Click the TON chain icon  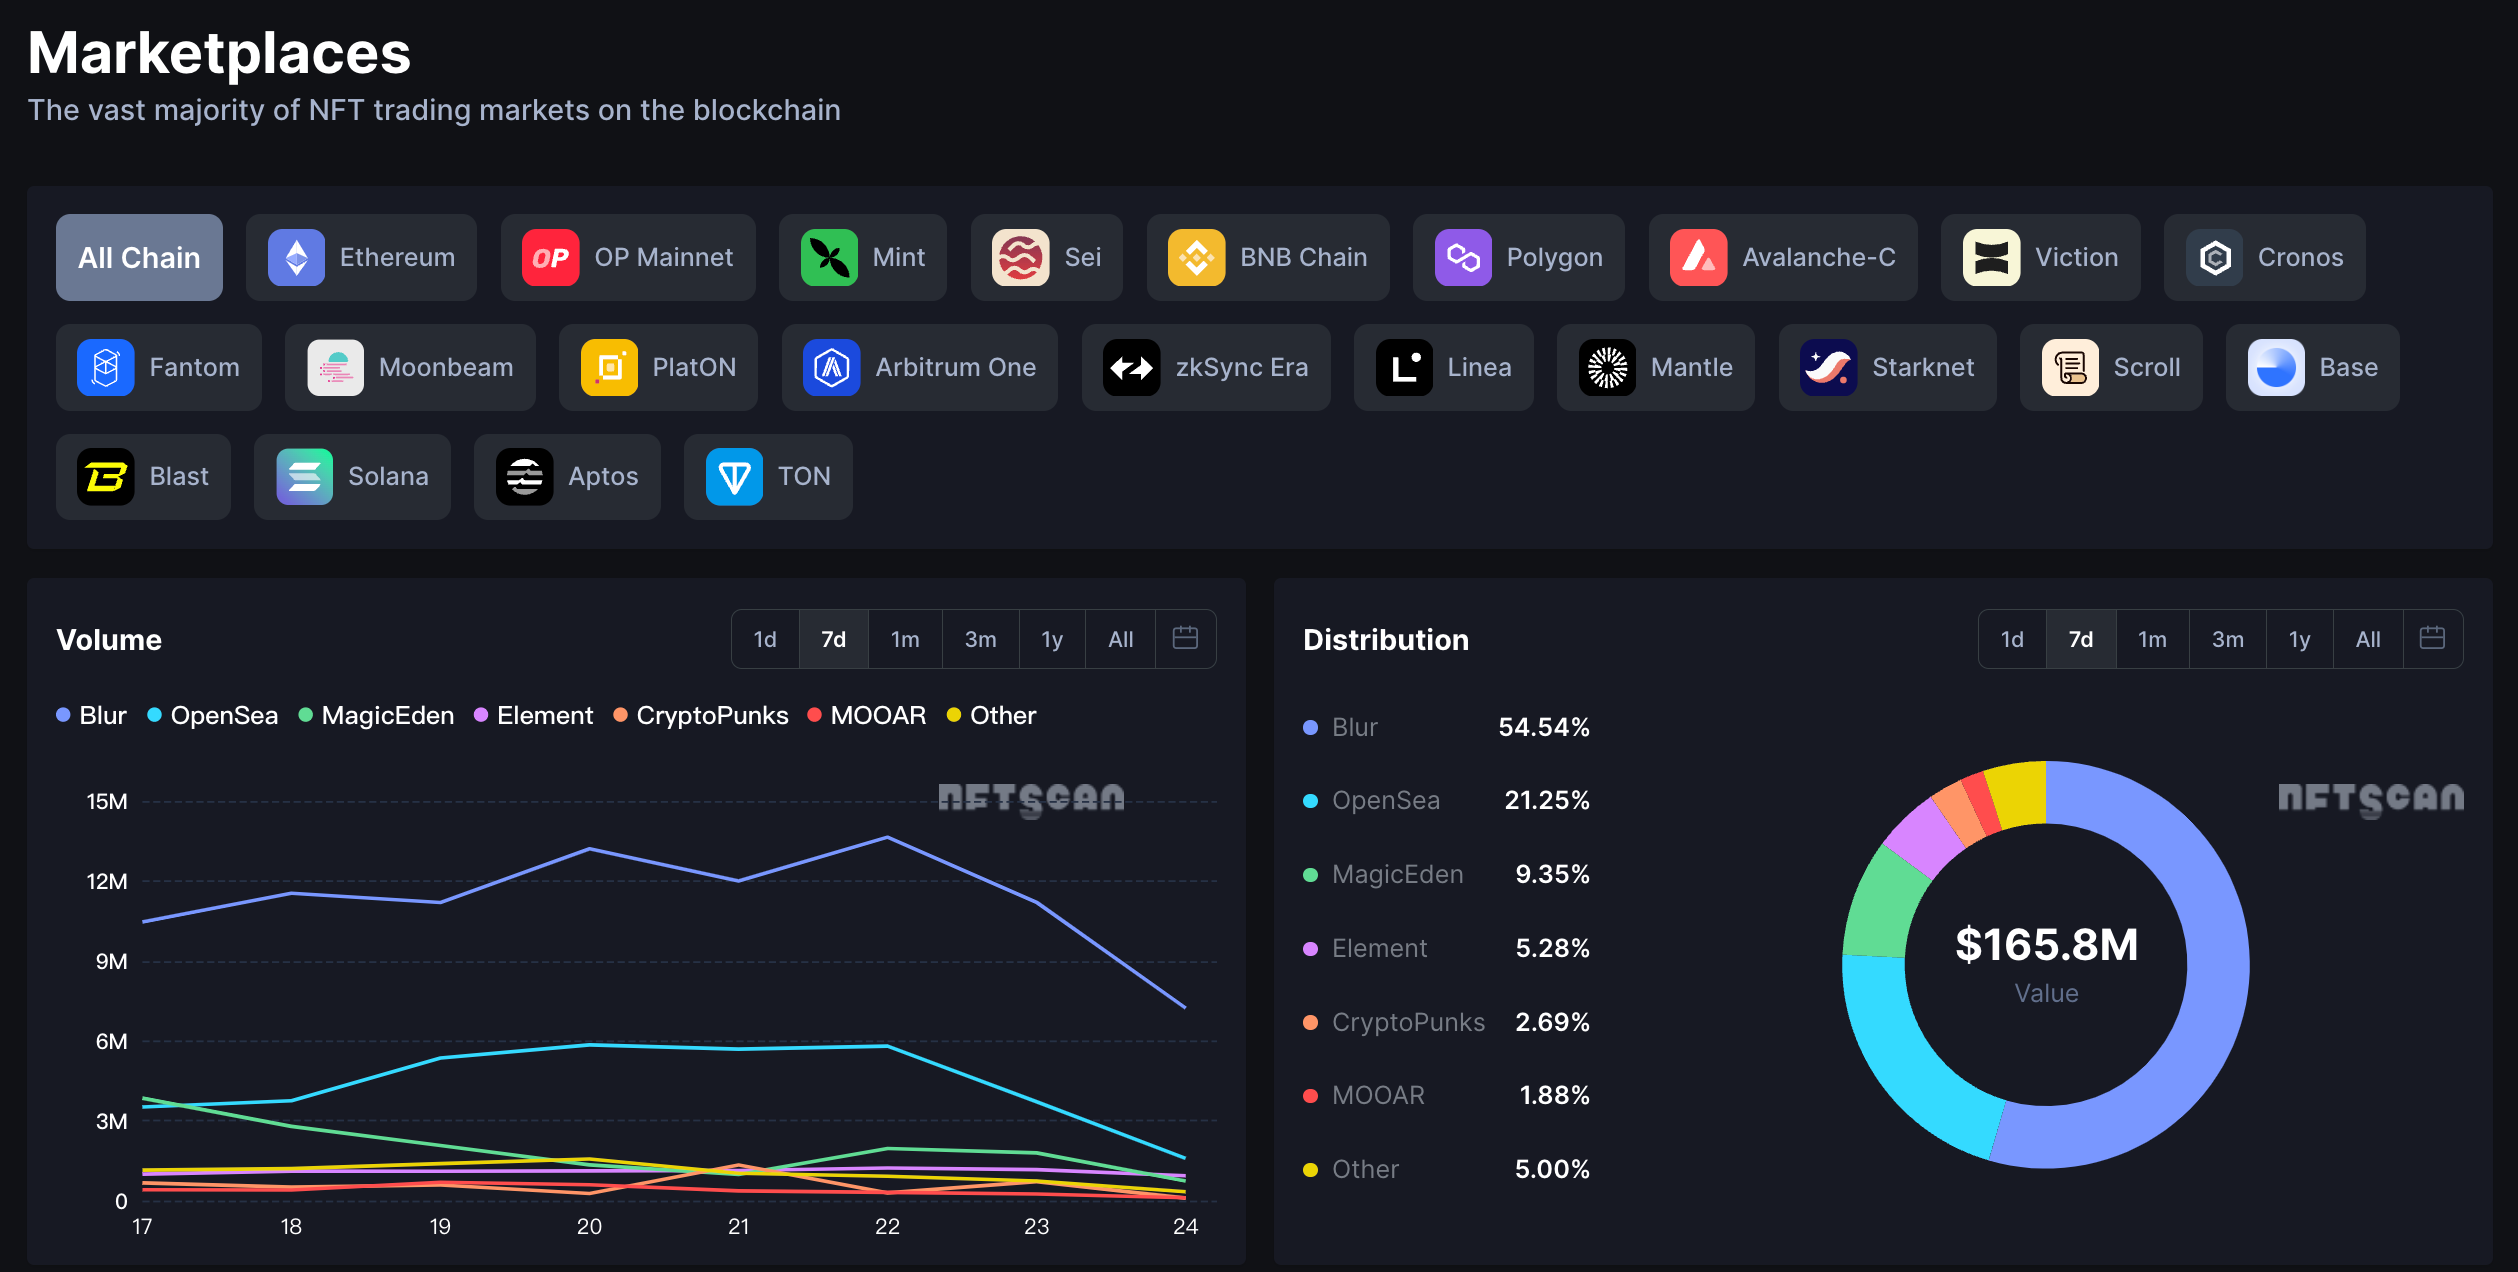[734, 477]
